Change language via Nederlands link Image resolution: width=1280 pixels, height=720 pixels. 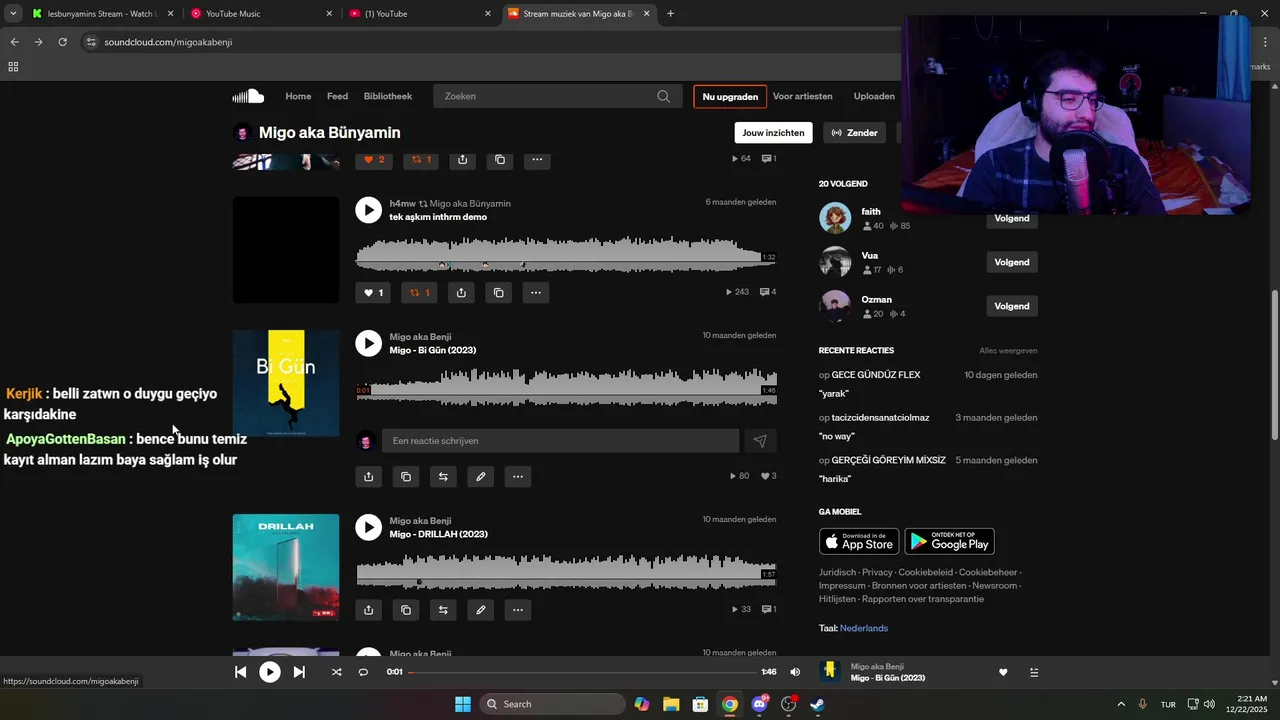click(864, 628)
